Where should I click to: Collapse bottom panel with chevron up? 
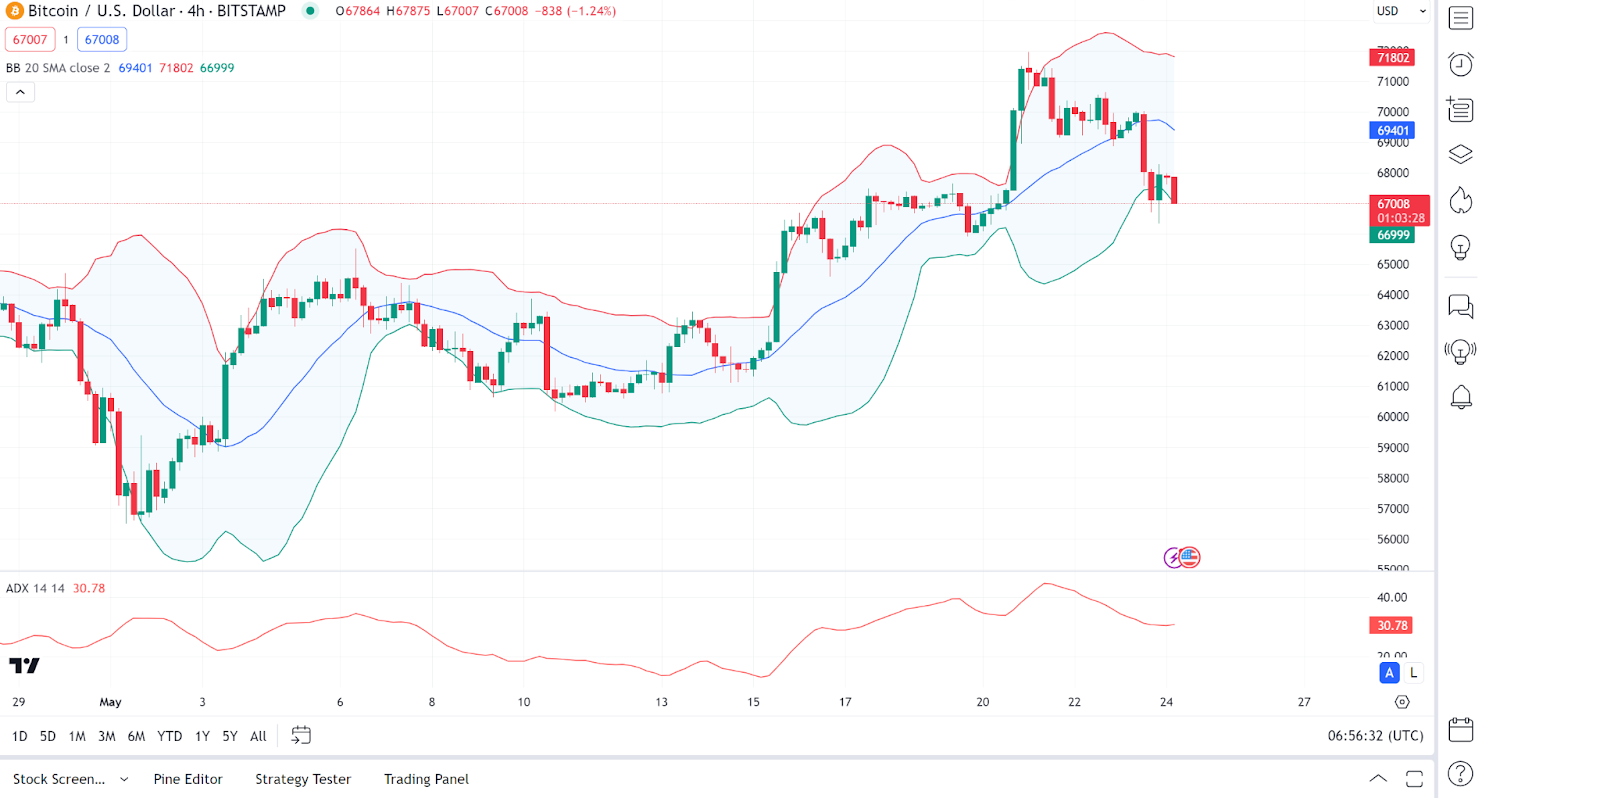(1378, 779)
